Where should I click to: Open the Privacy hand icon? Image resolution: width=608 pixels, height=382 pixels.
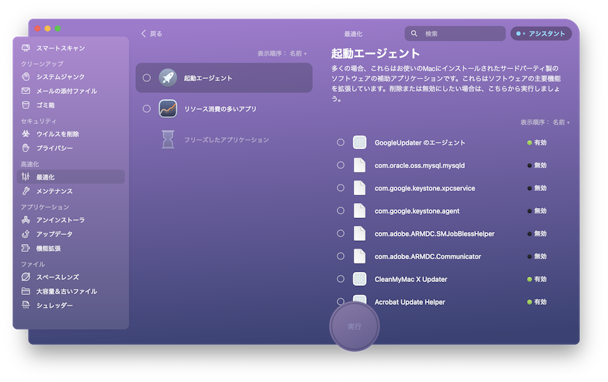point(26,148)
